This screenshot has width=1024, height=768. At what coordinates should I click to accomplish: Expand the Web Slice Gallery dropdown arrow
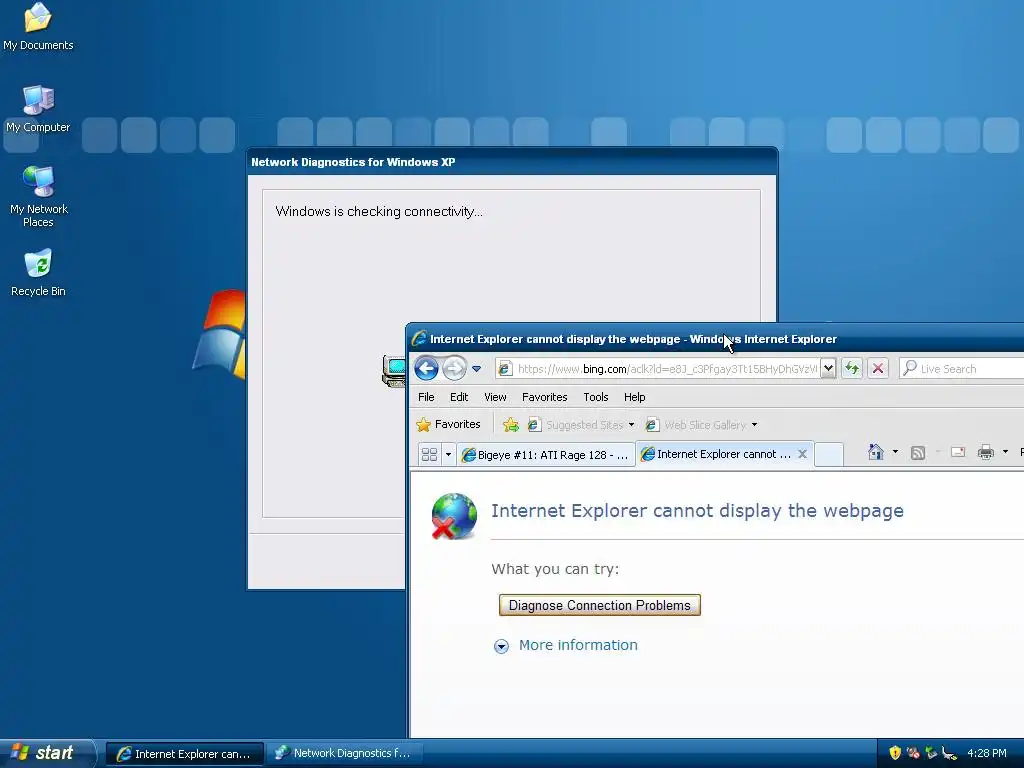[754, 425]
